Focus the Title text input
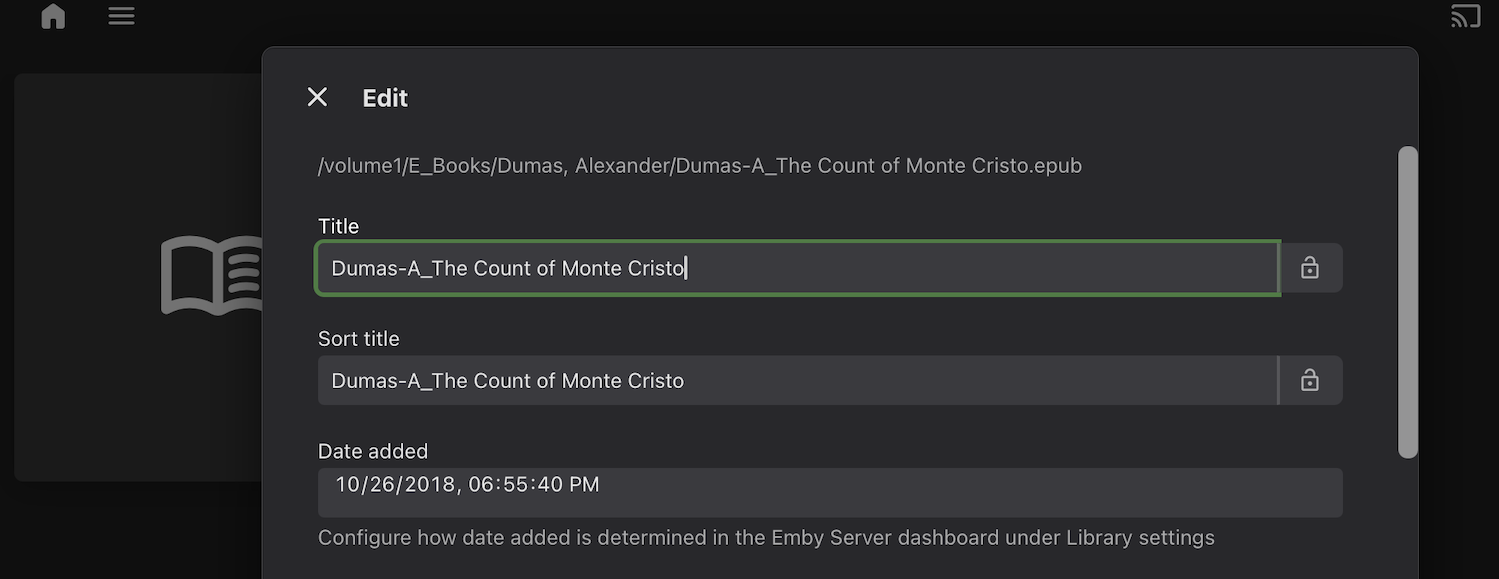1499x579 pixels. tap(798, 268)
